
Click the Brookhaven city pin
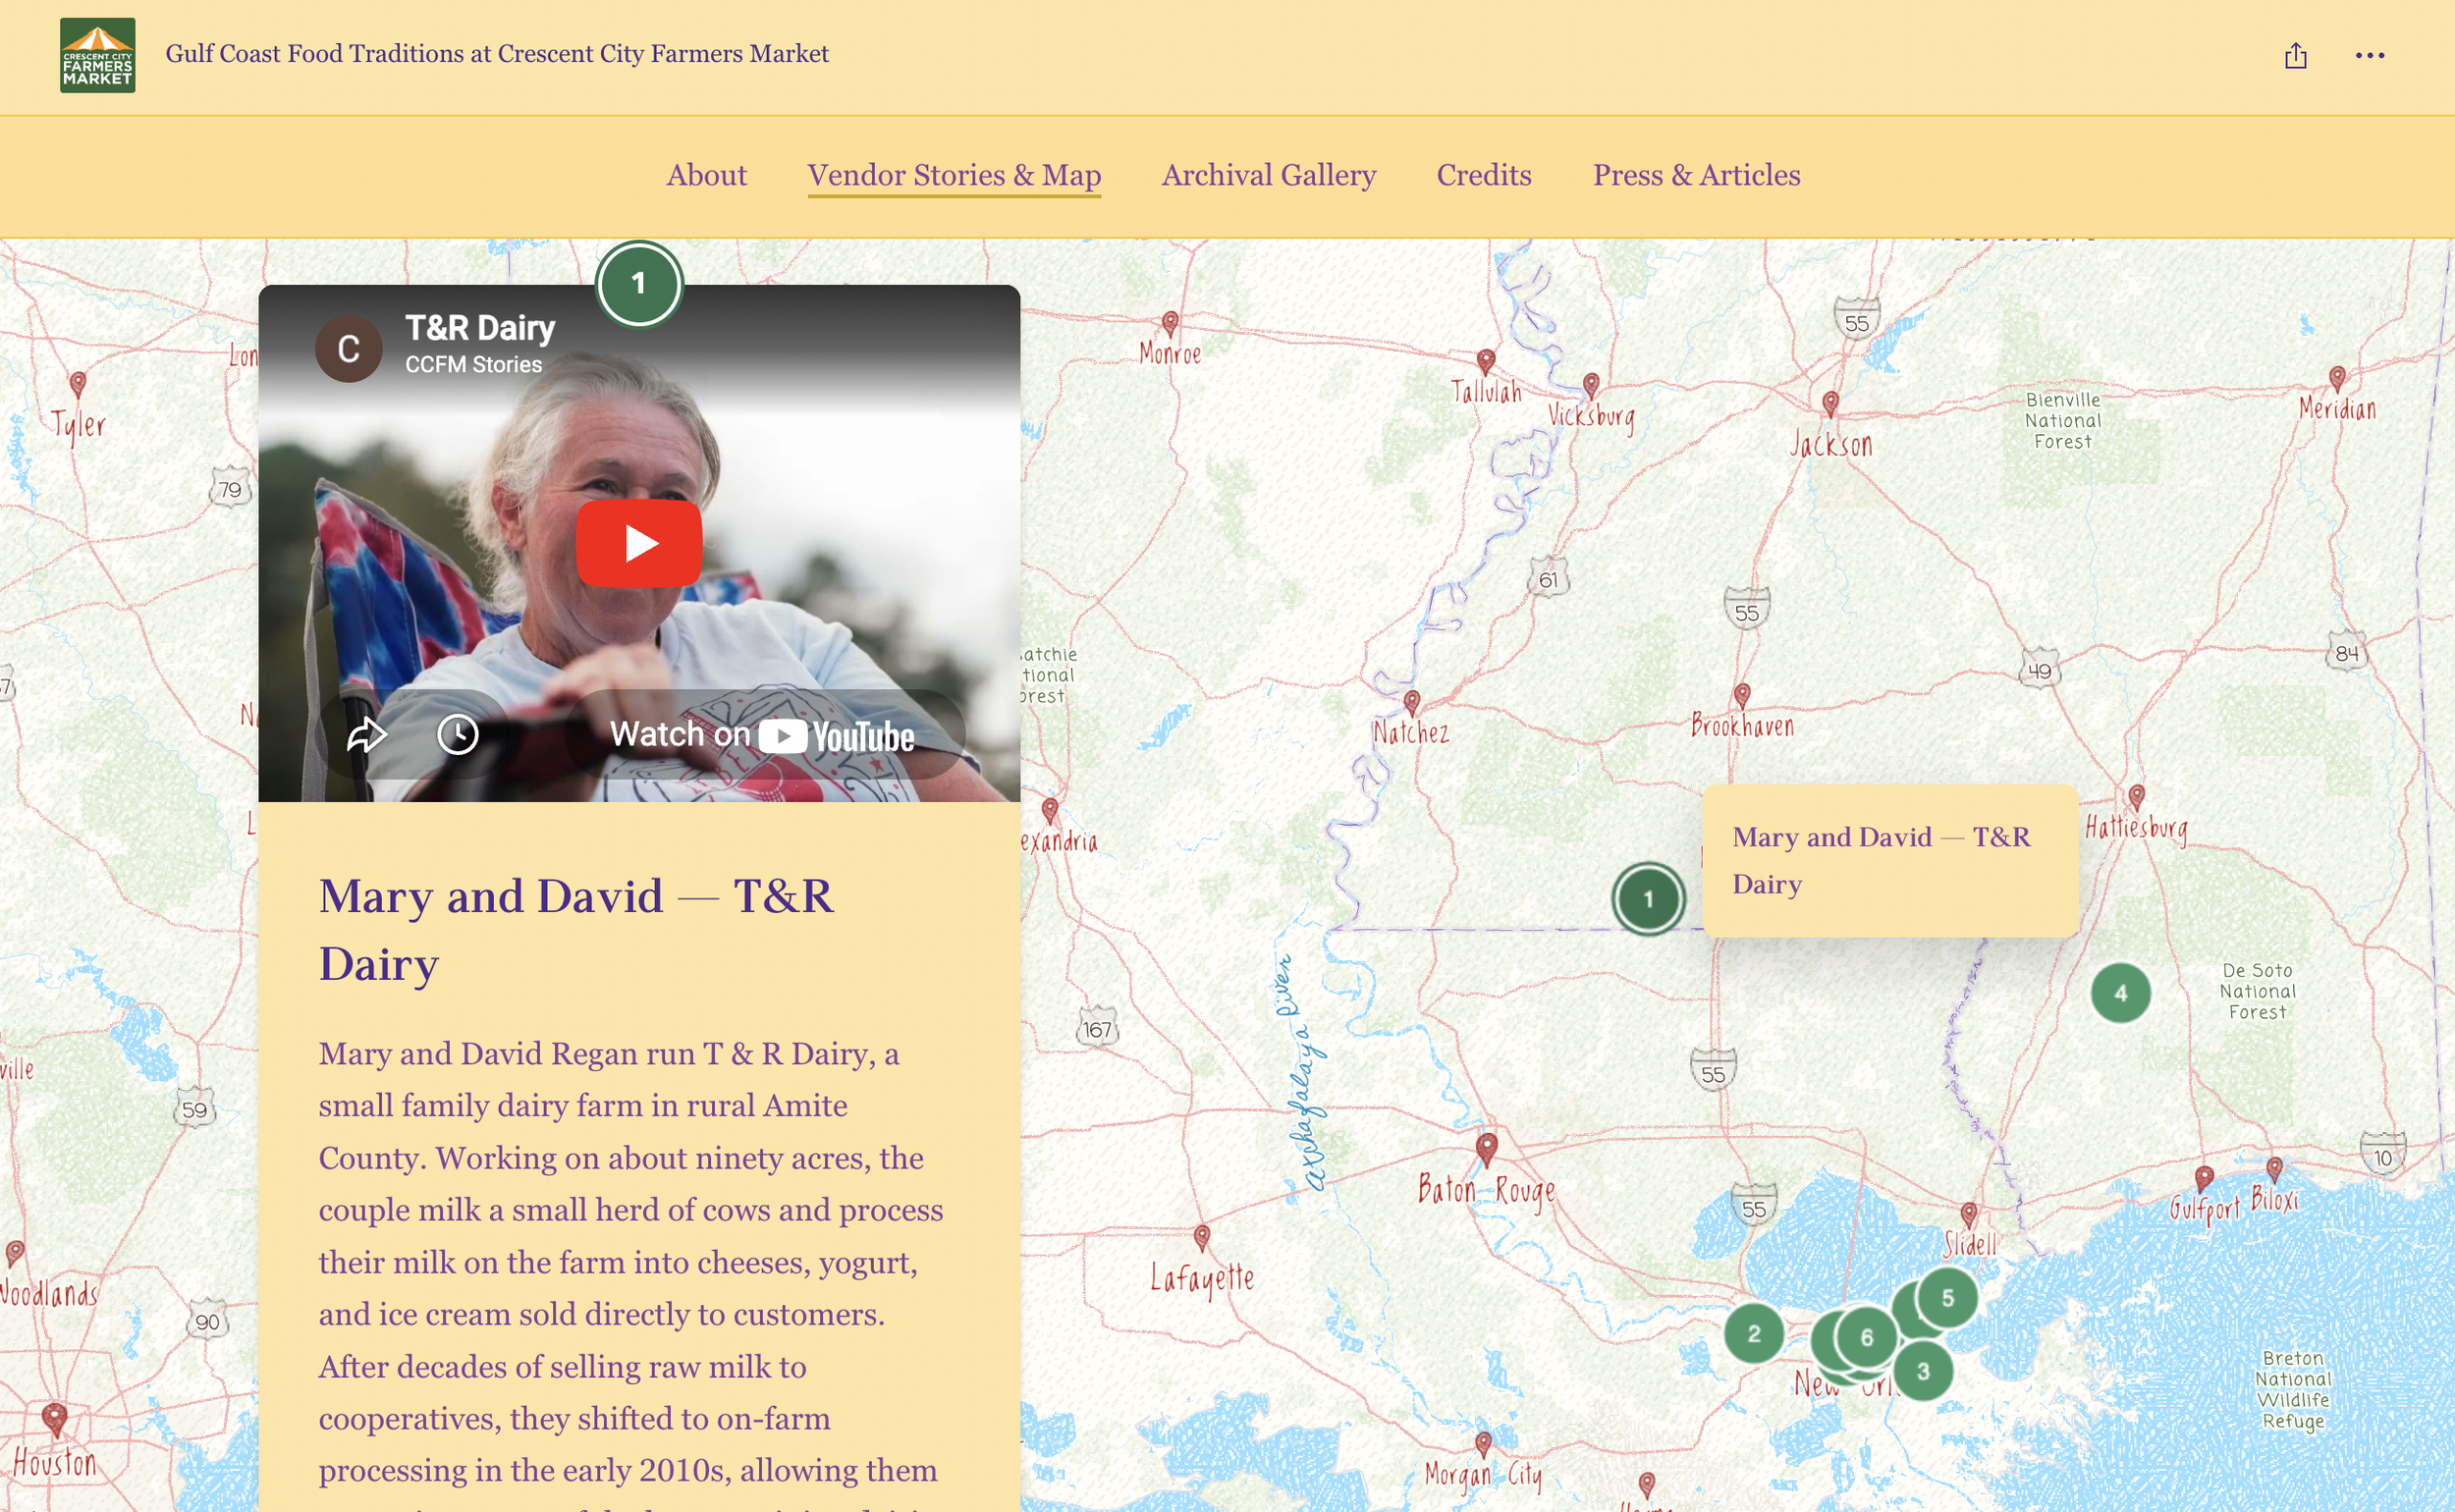1742,694
